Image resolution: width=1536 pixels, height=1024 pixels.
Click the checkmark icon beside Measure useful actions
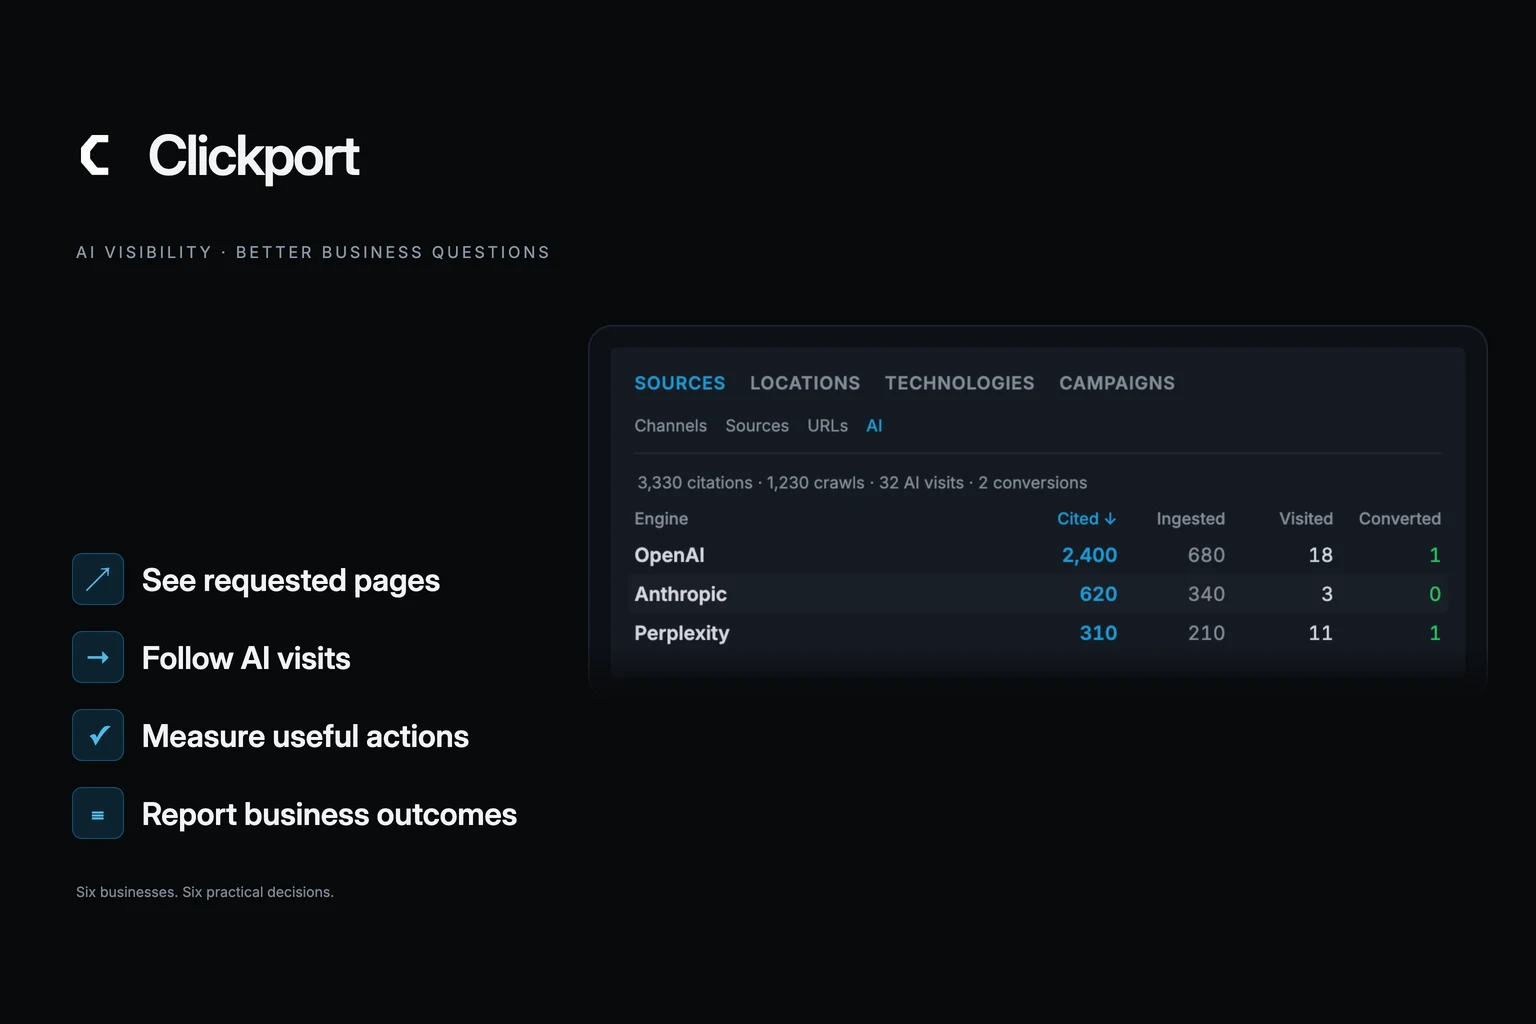(x=98, y=735)
